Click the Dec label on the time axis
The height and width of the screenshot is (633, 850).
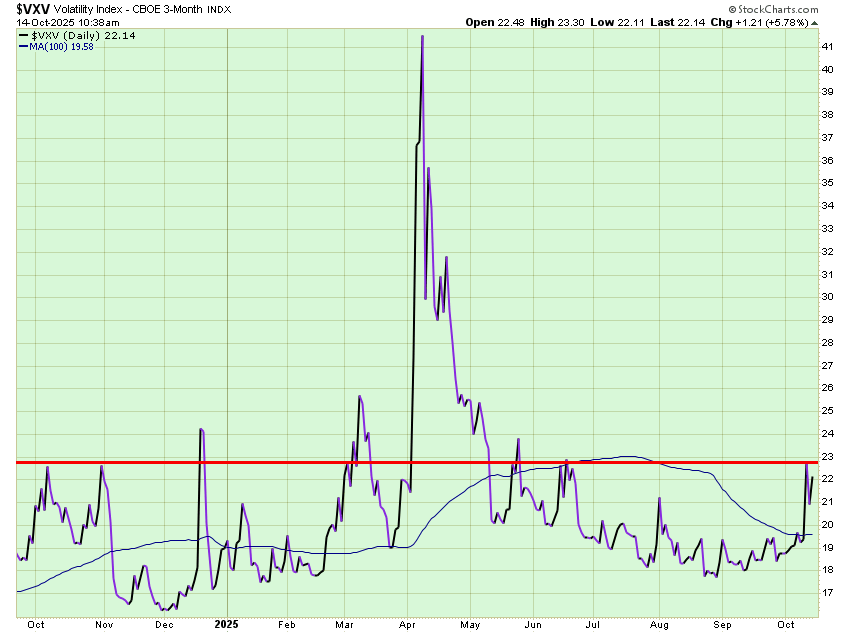coord(164,625)
